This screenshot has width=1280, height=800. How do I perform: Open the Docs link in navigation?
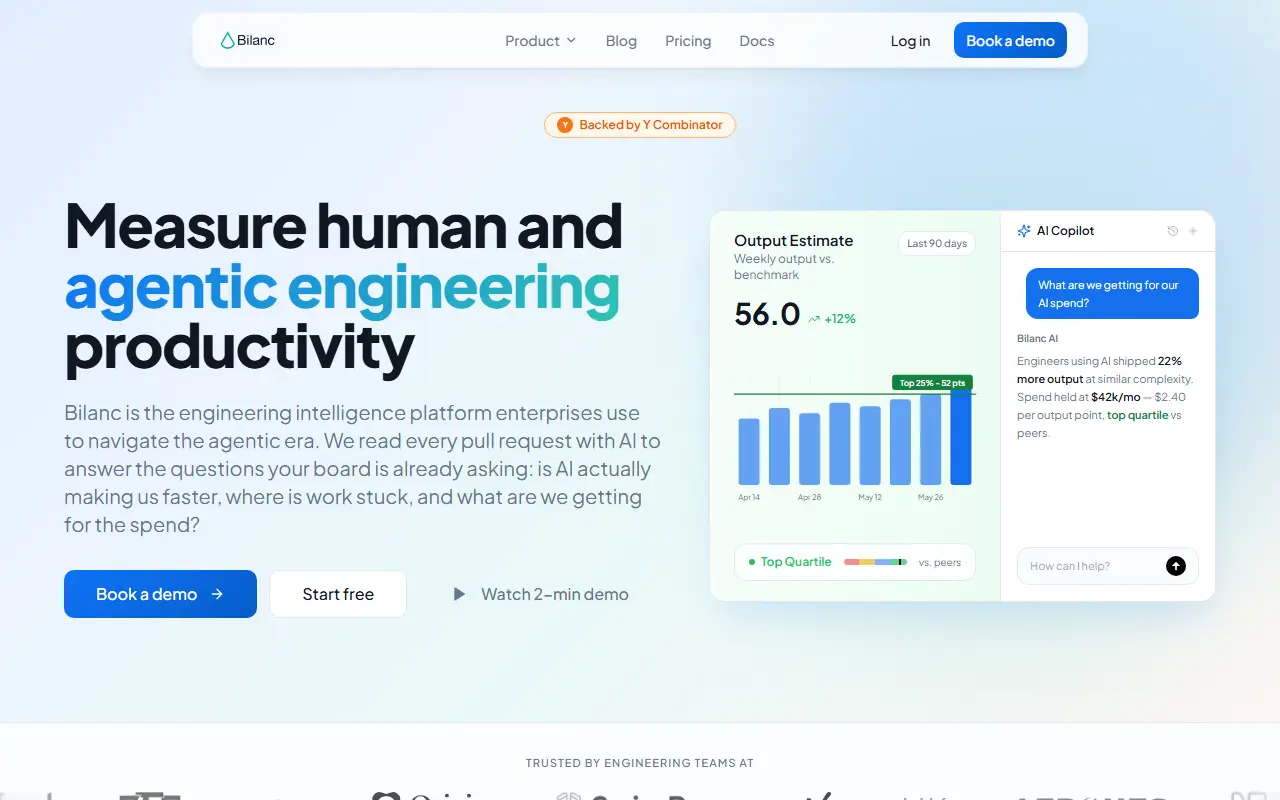tap(757, 41)
